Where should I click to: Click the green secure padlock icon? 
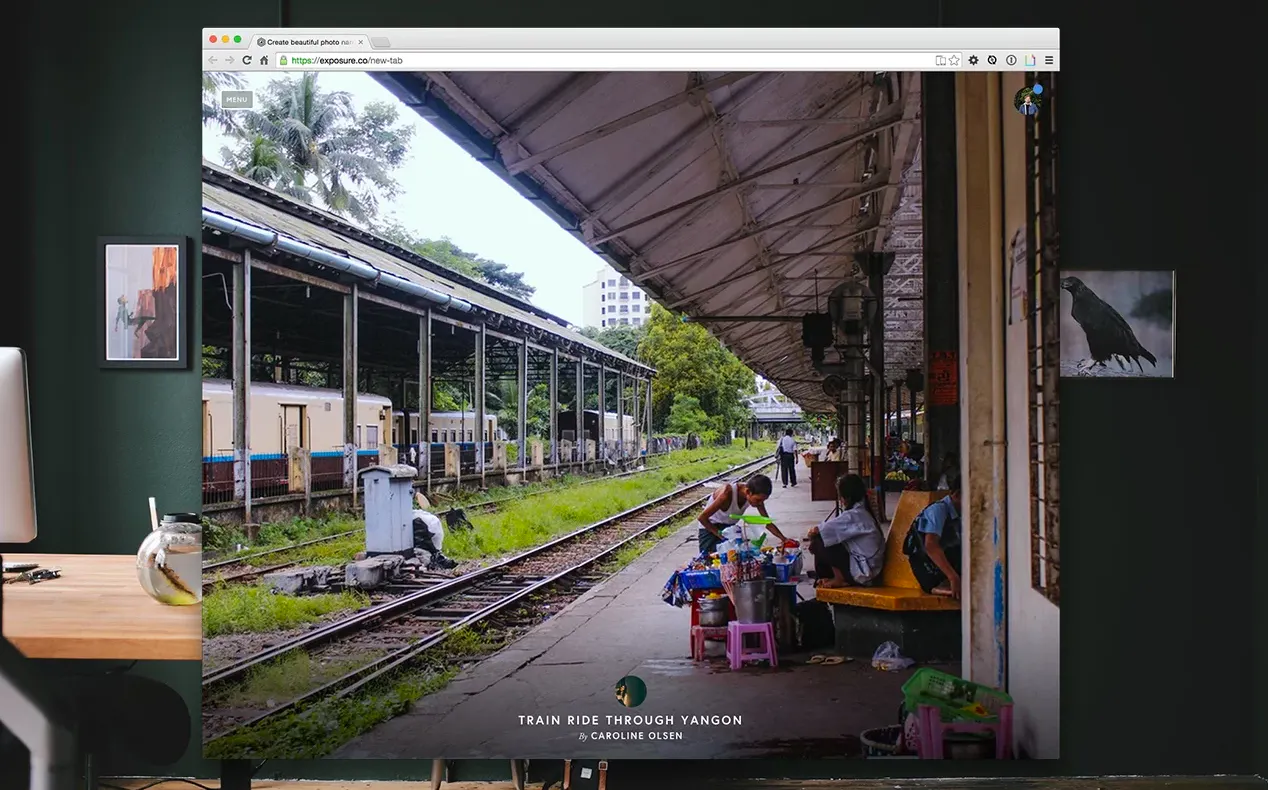tap(284, 60)
